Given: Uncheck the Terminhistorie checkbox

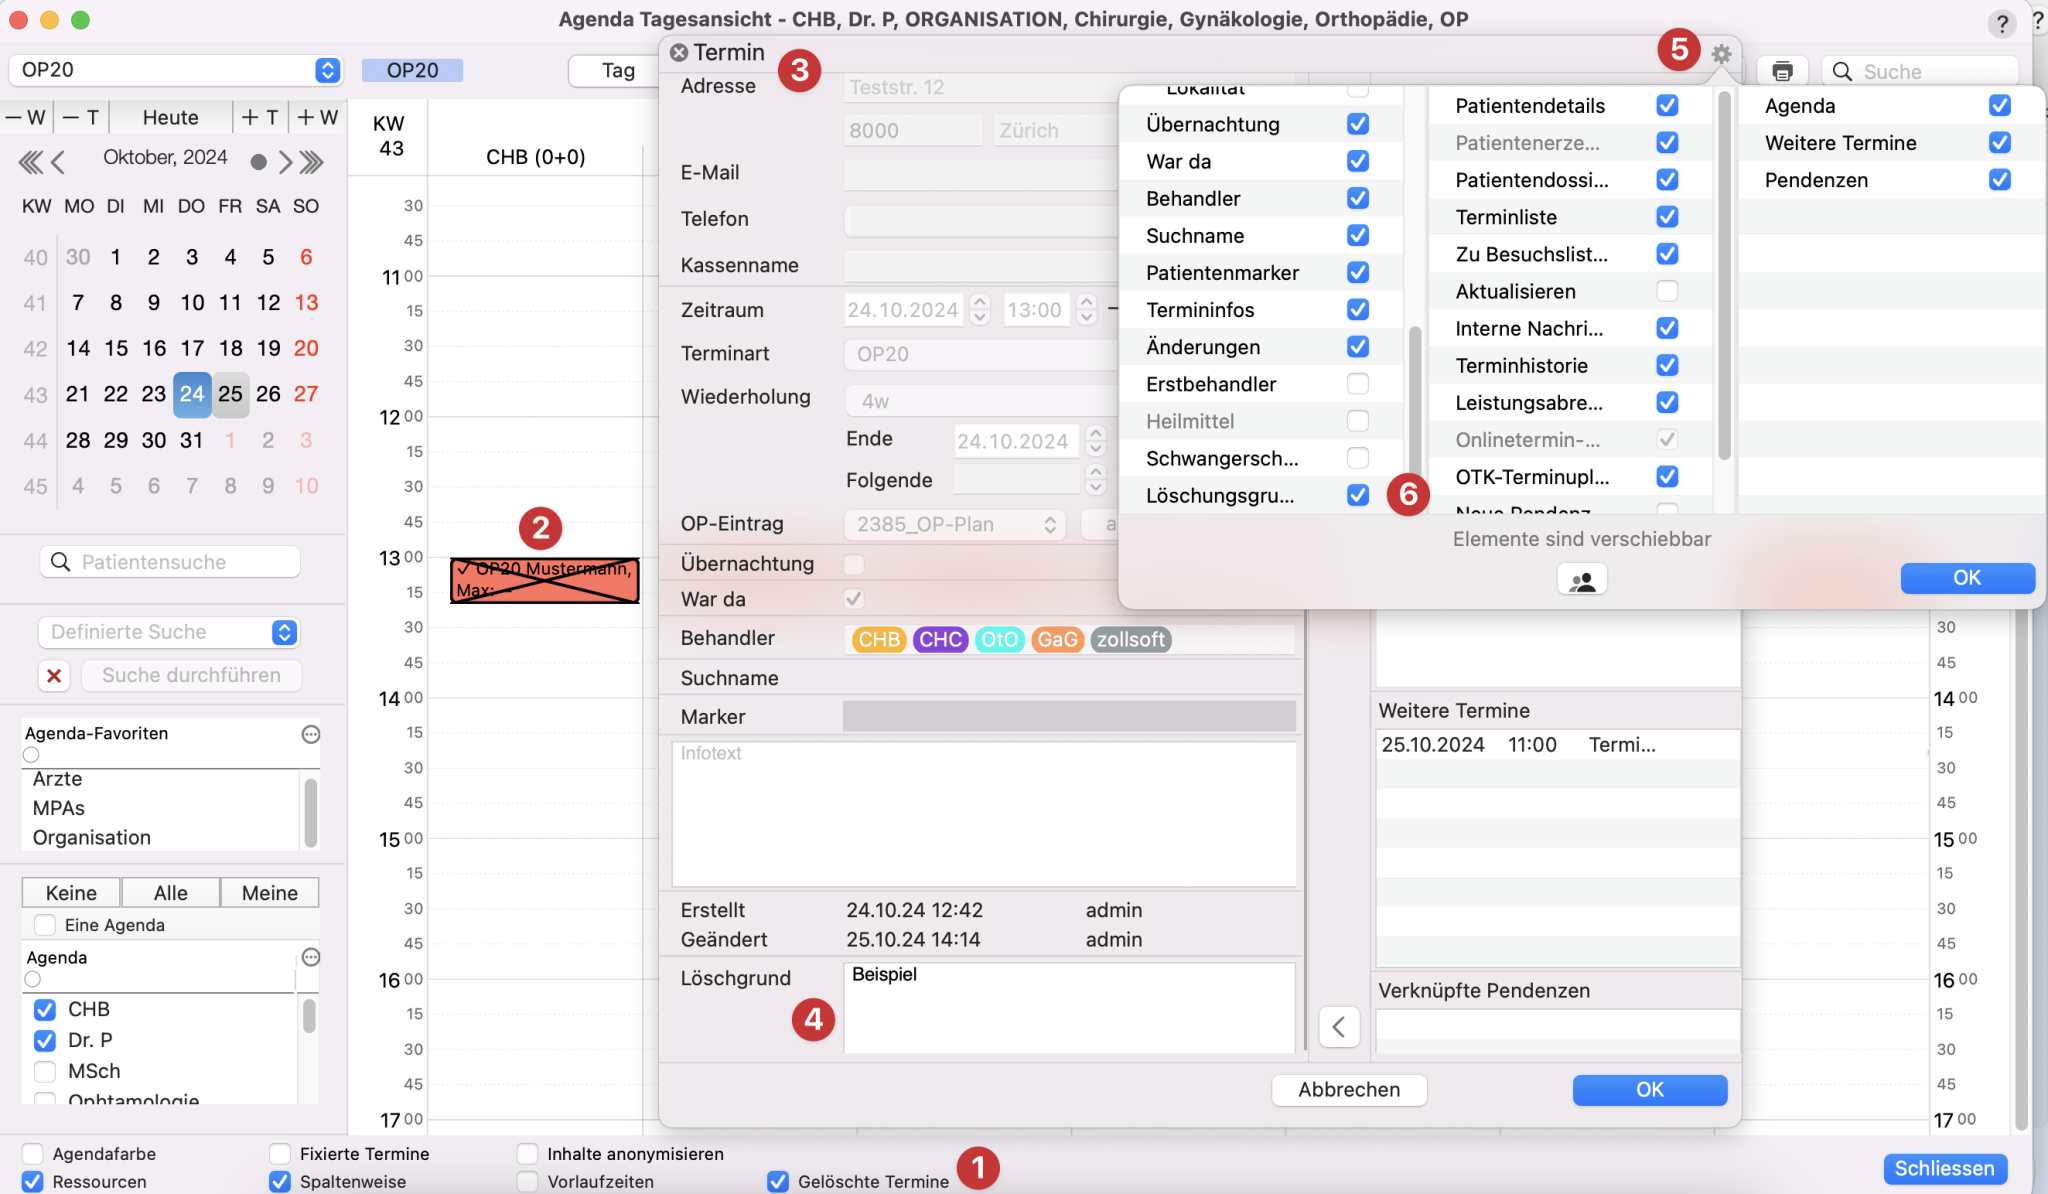Looking at the screenshot, I should [1667, 365].
